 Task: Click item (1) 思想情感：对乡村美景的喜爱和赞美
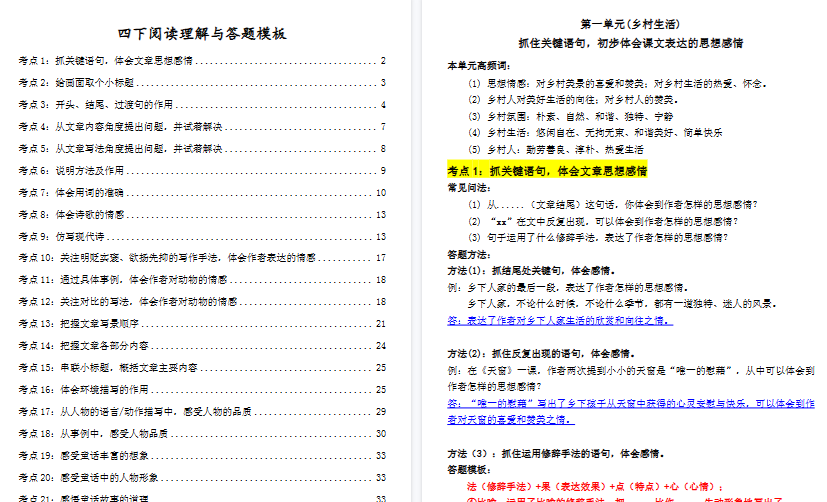click(x=618, y=83)
